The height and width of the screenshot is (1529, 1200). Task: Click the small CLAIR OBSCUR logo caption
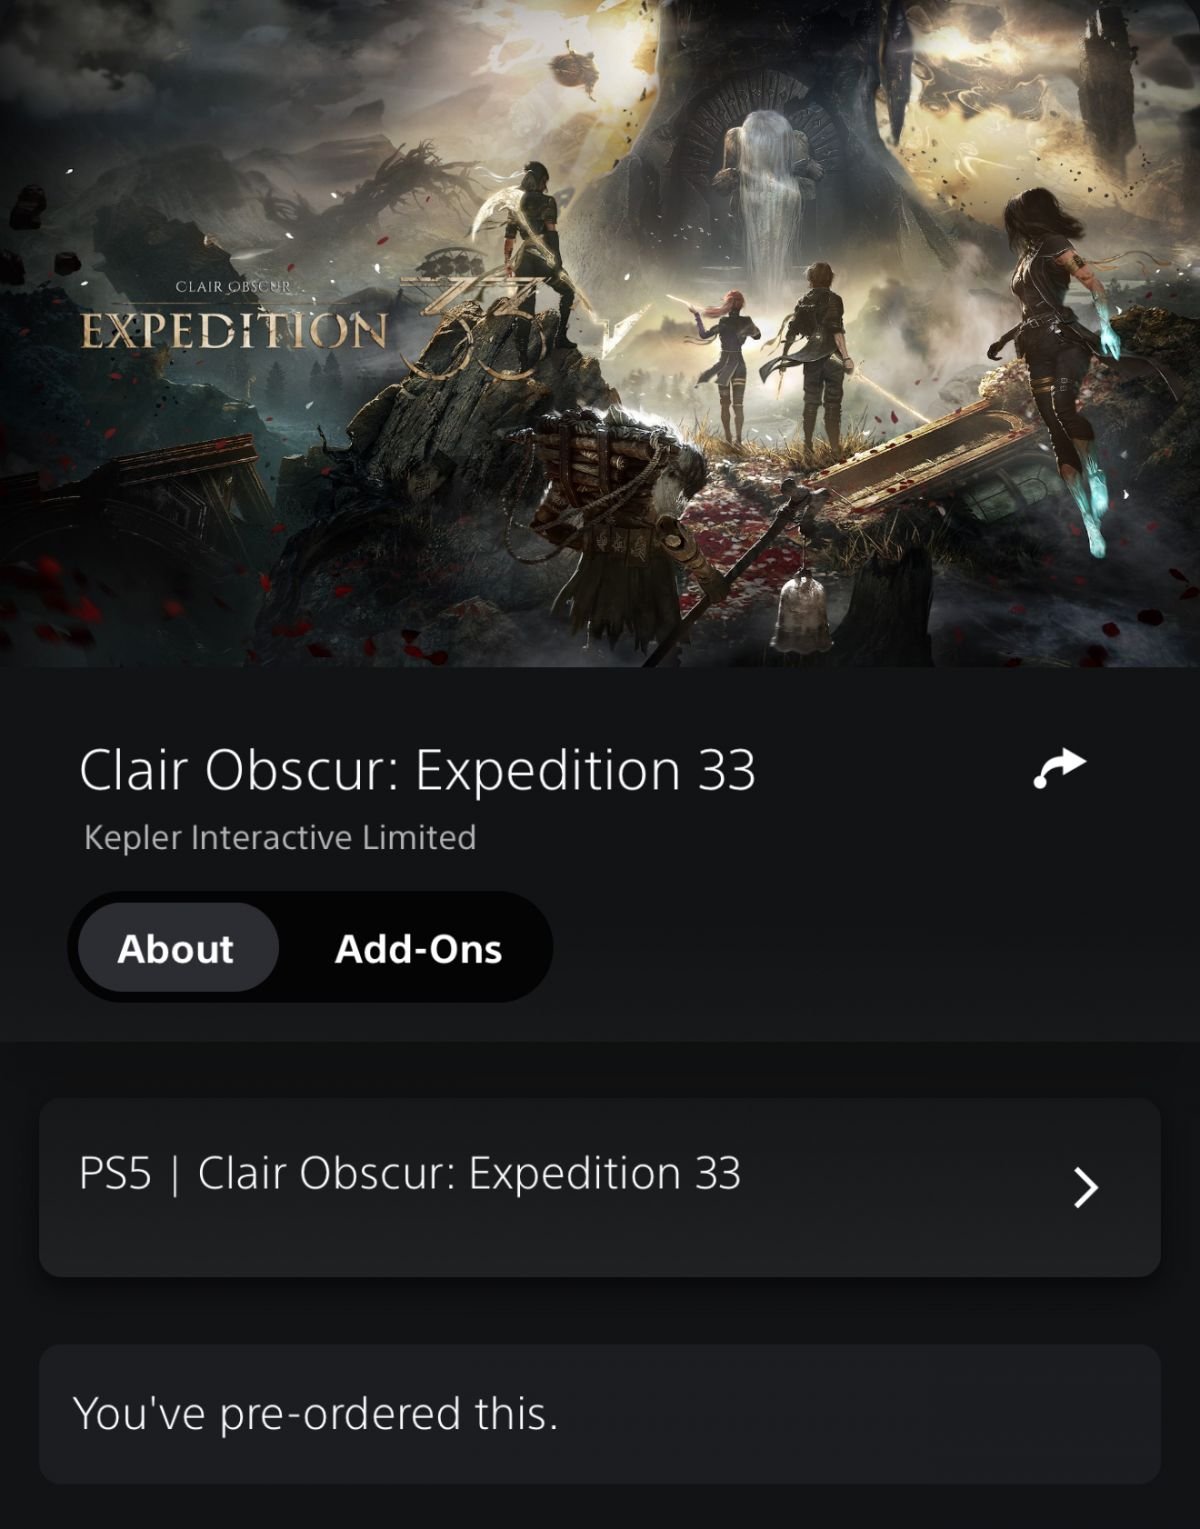click(234, 287)
